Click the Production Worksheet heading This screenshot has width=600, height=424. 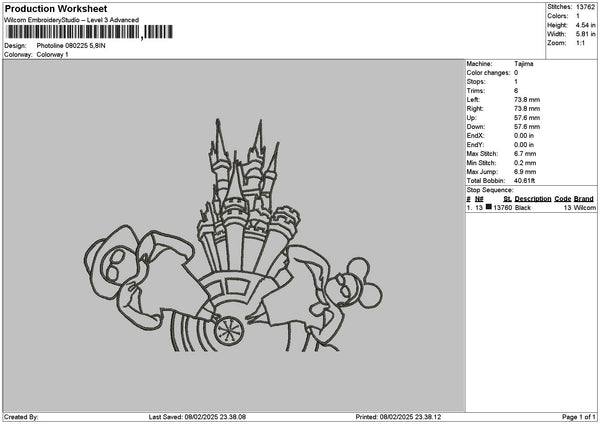[x=56, y=9]
